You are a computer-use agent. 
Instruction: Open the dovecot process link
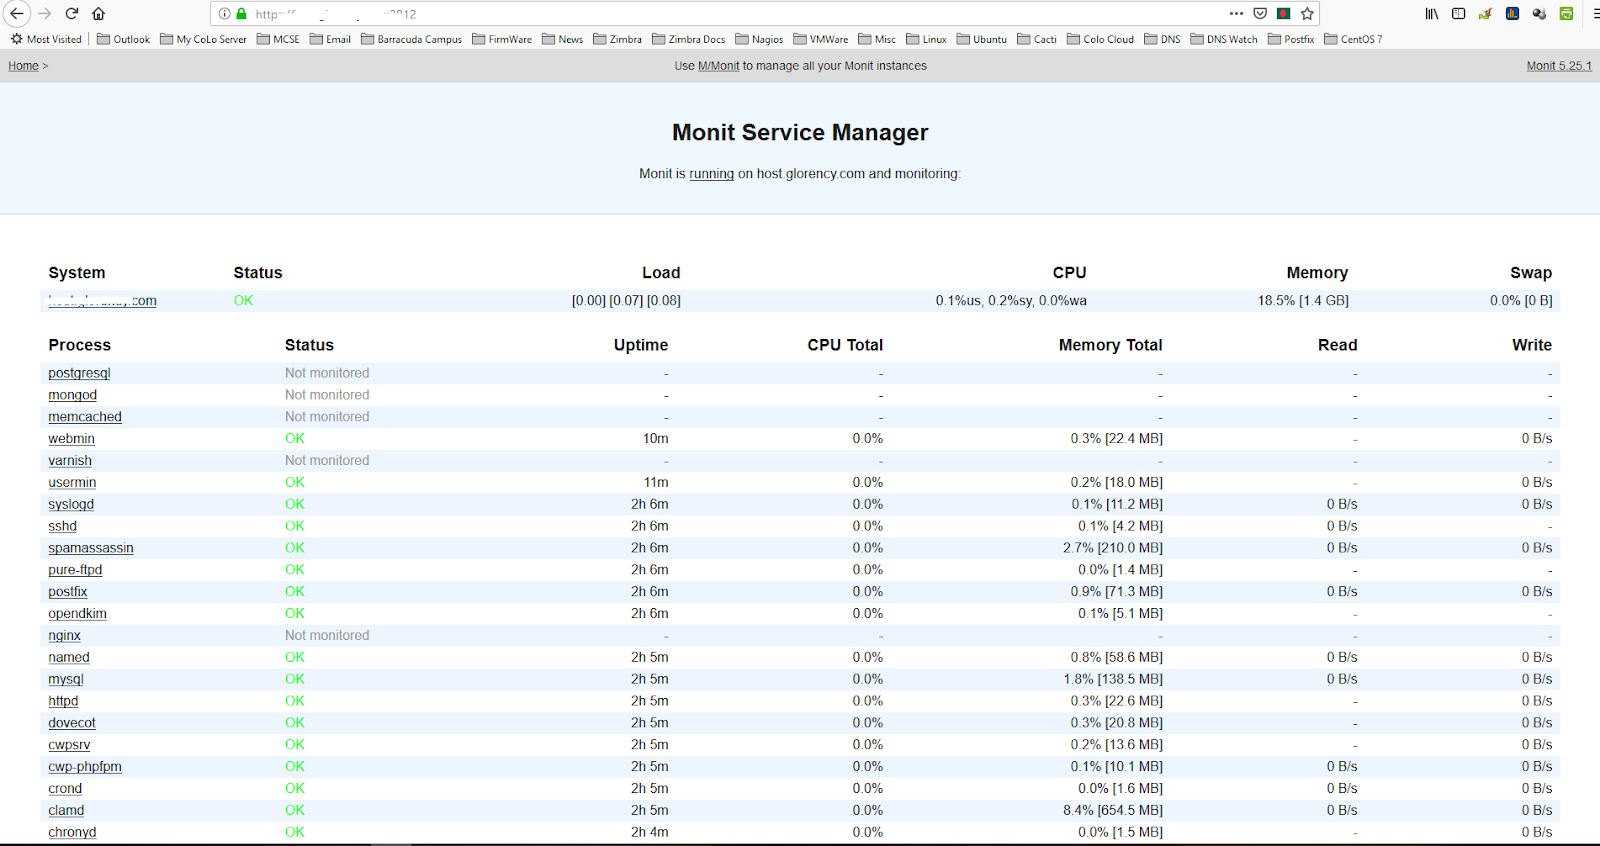tap(72, 723)
